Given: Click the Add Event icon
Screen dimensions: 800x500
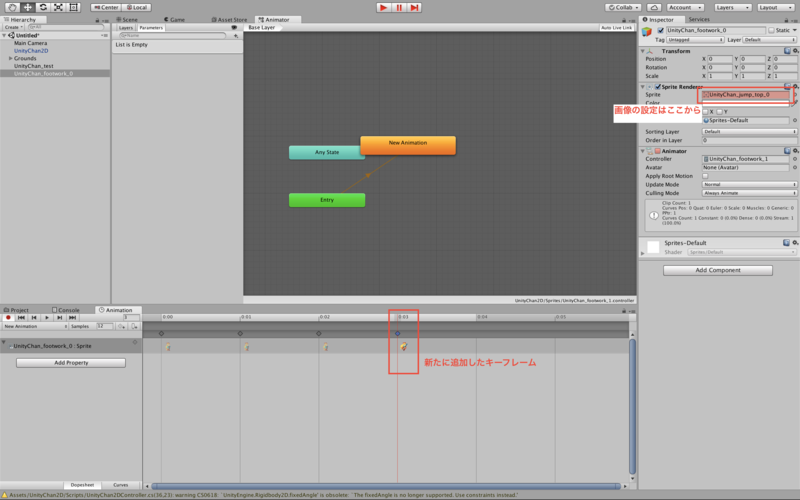Looking at the screenshot, I should pos(134,326).
